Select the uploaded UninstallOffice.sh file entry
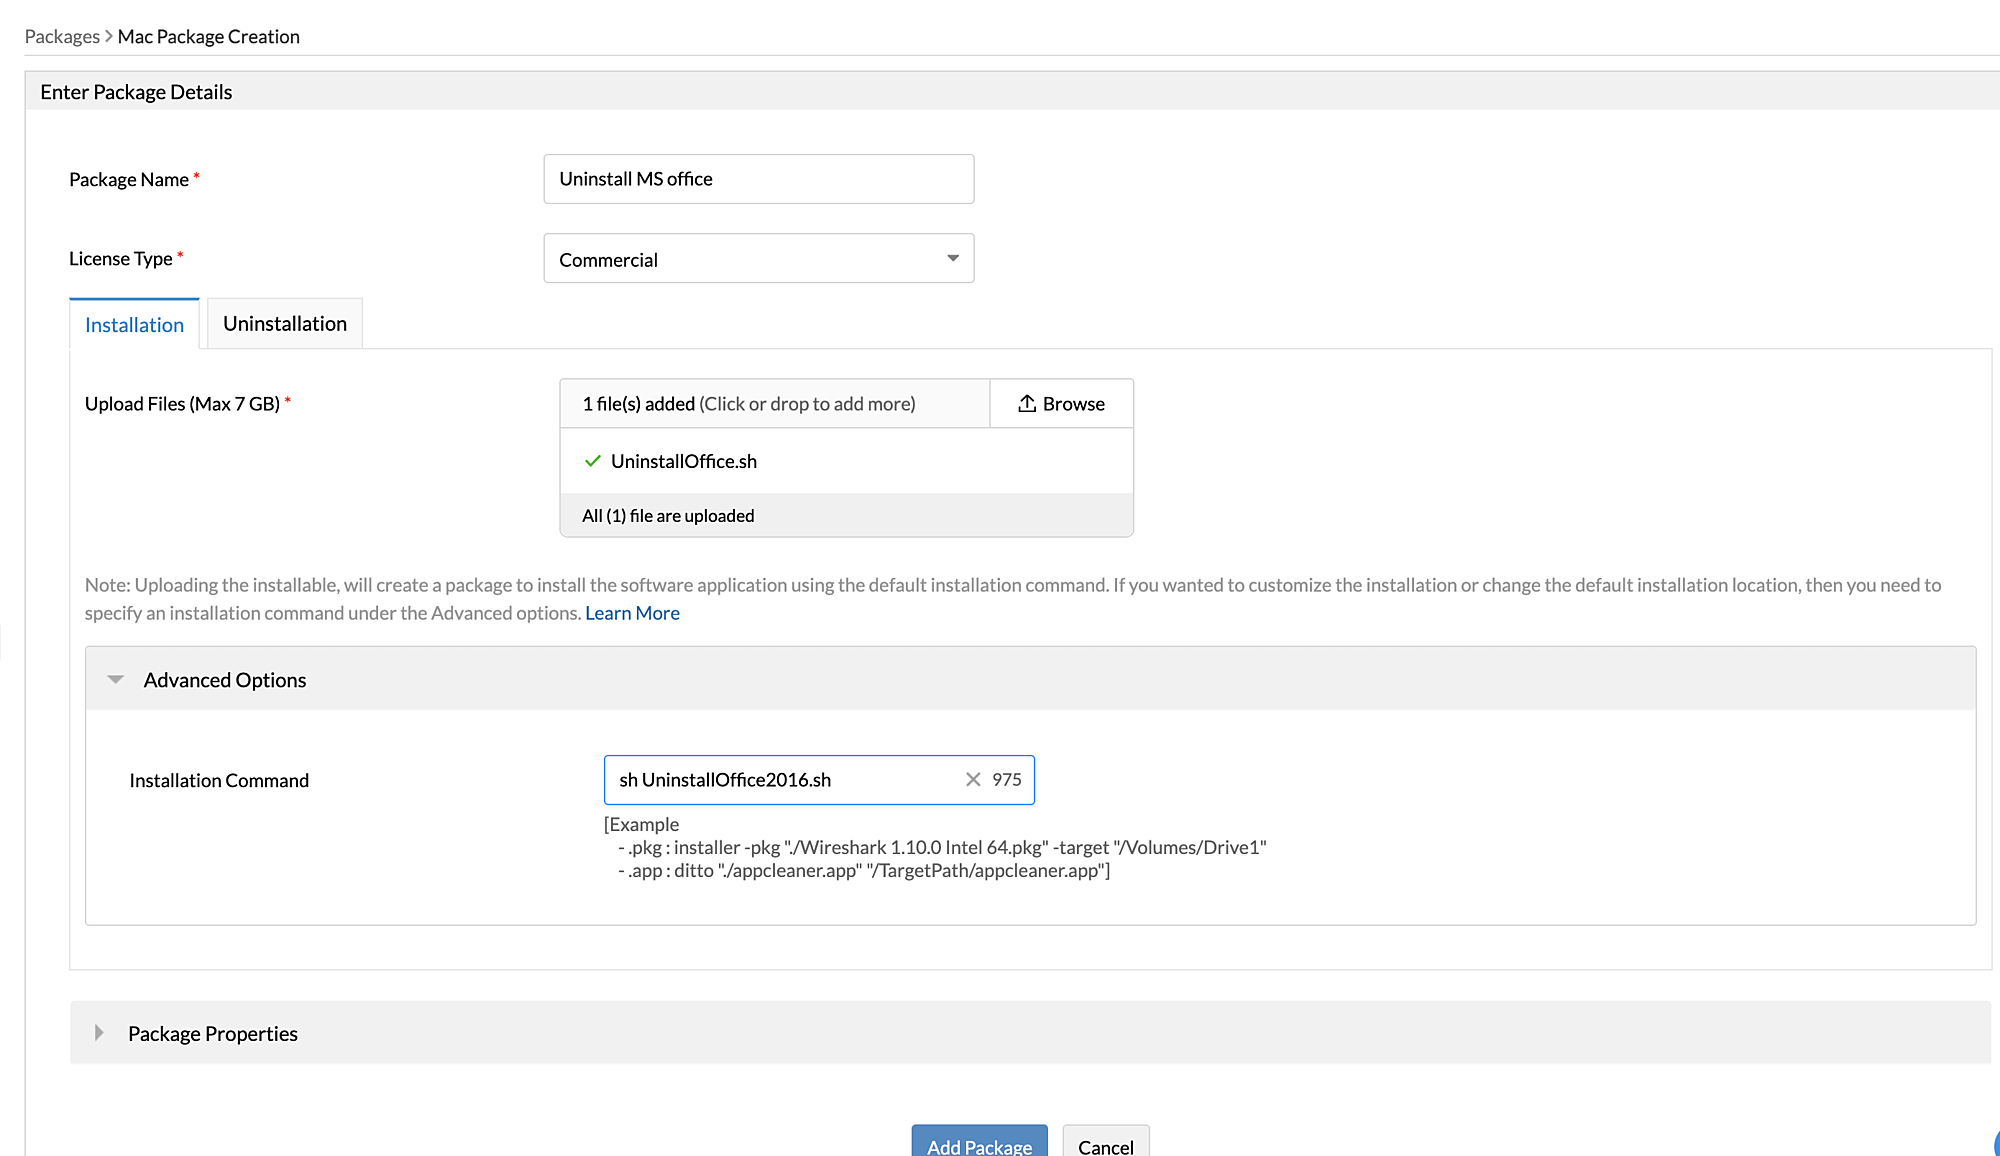Screen dimensions: 2000x1156 (684, 461)
